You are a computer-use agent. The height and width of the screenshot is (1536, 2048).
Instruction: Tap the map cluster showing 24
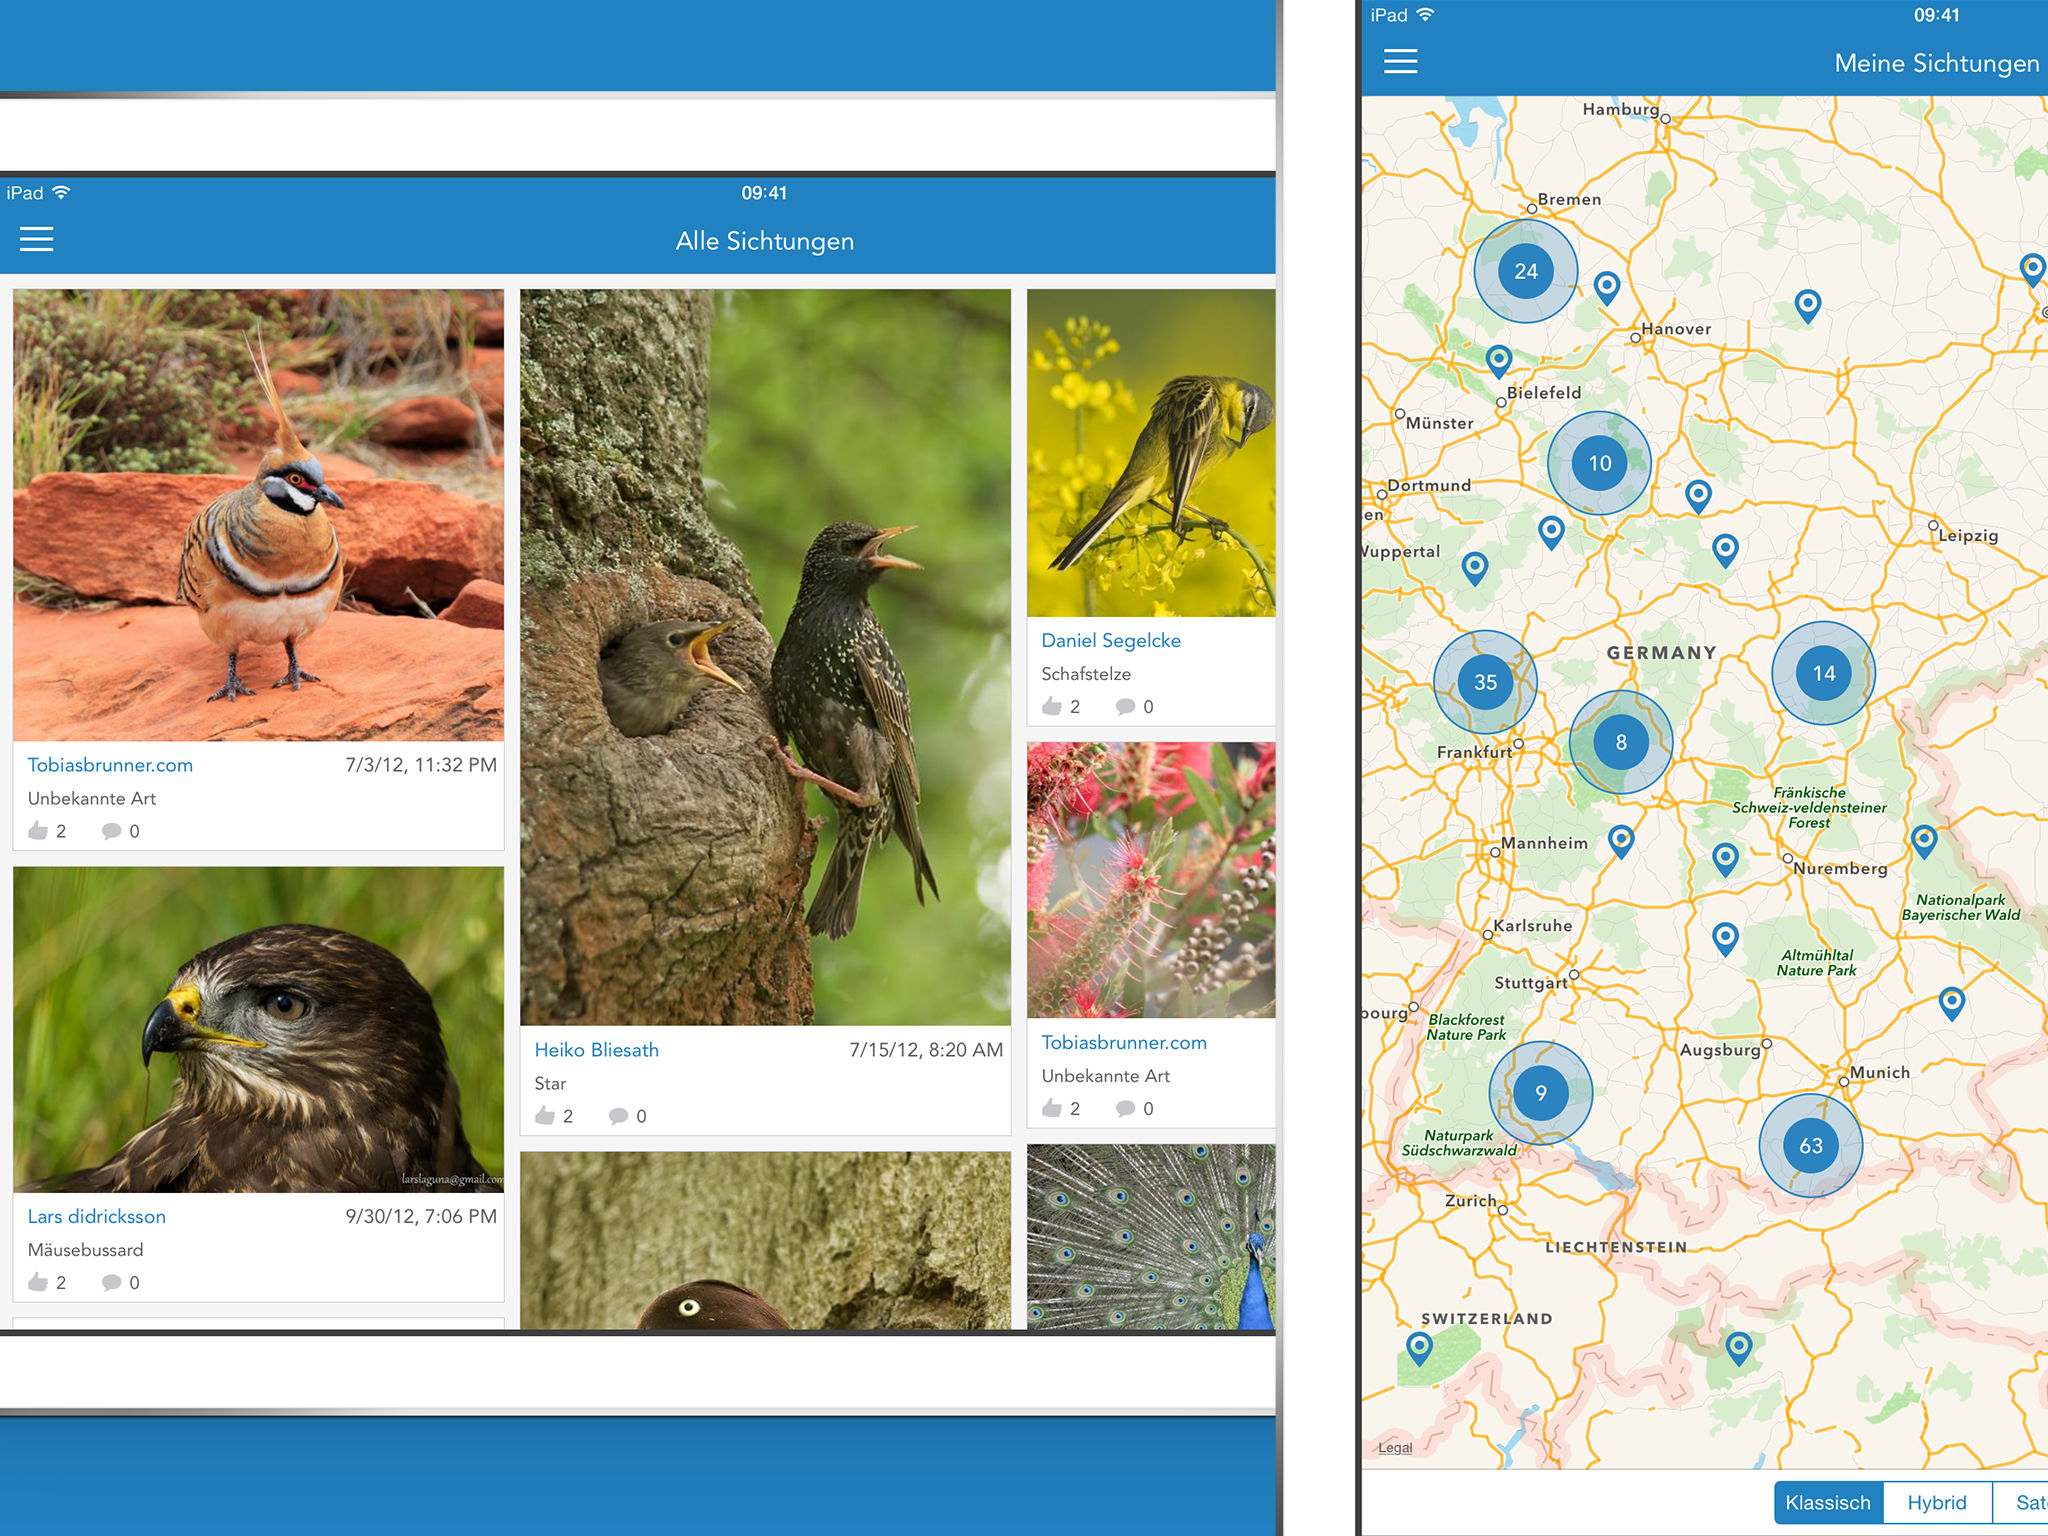1525,271
